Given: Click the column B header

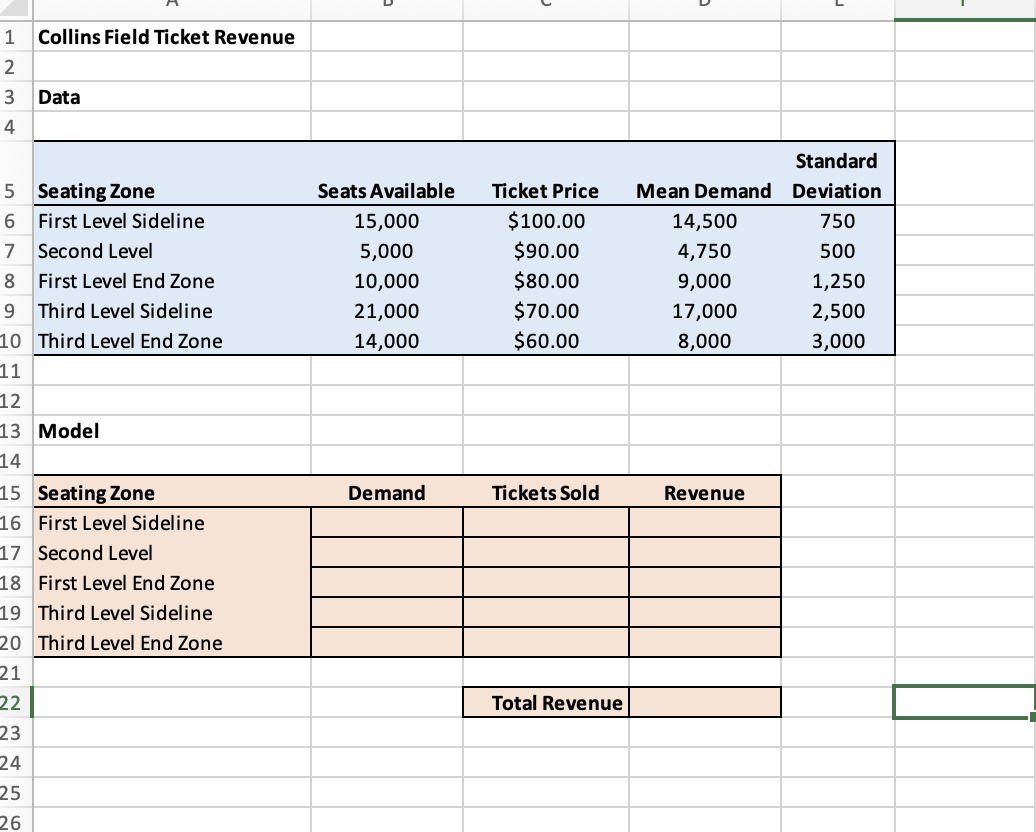Looking at the screenshot, I should pos(386,8).
